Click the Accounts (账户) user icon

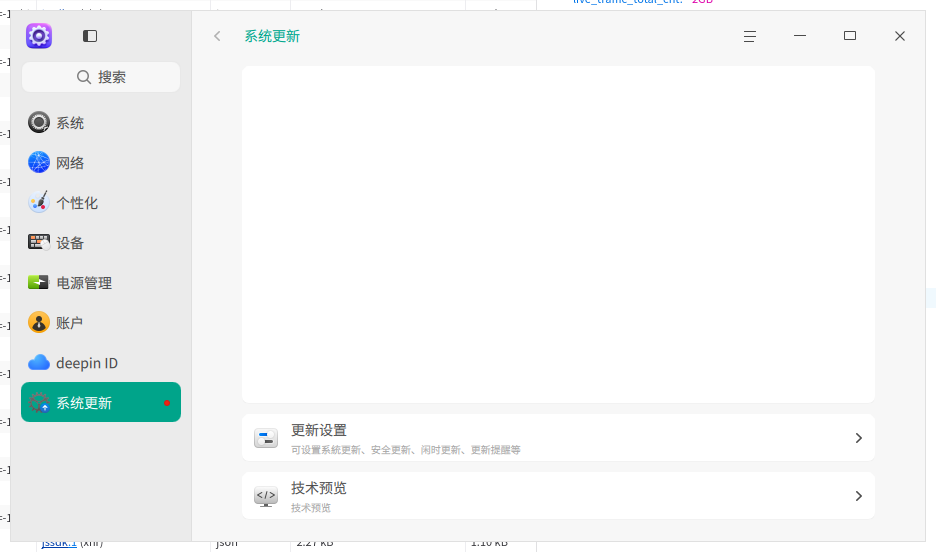(x=39, y=323)
